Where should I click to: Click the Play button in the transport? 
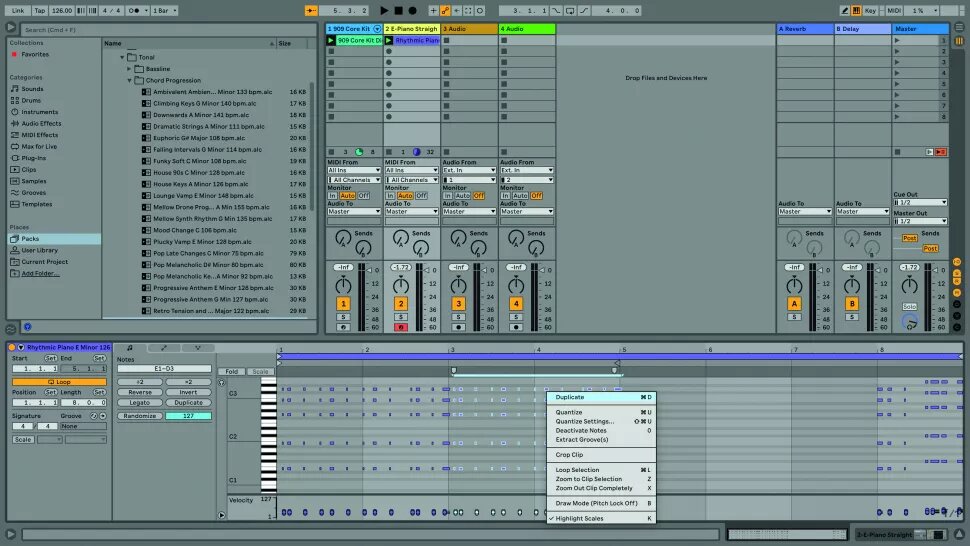[x=384, y=10]
